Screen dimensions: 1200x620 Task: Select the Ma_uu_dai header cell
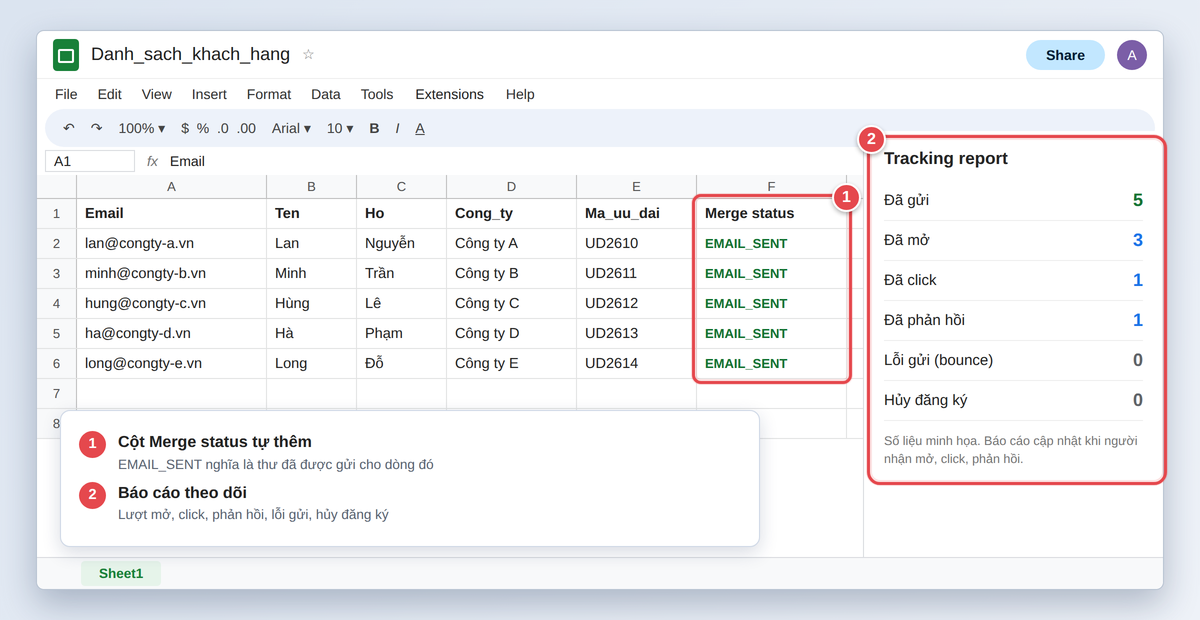637,213
